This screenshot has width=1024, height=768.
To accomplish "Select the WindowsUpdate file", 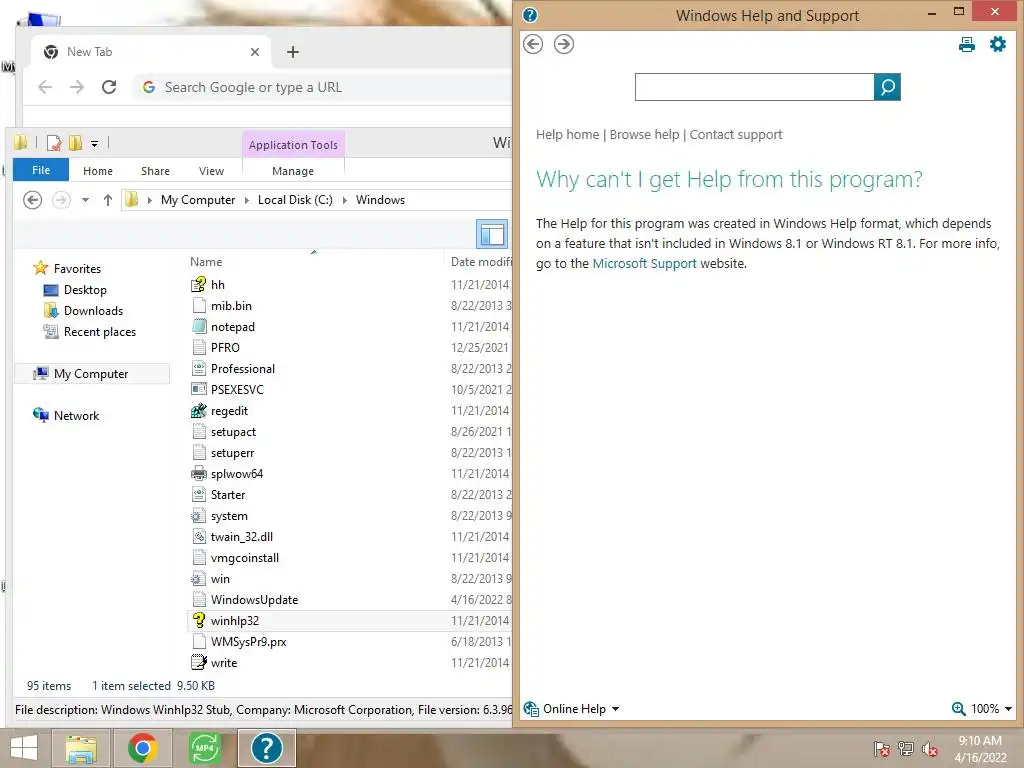I will pos(254,600).
